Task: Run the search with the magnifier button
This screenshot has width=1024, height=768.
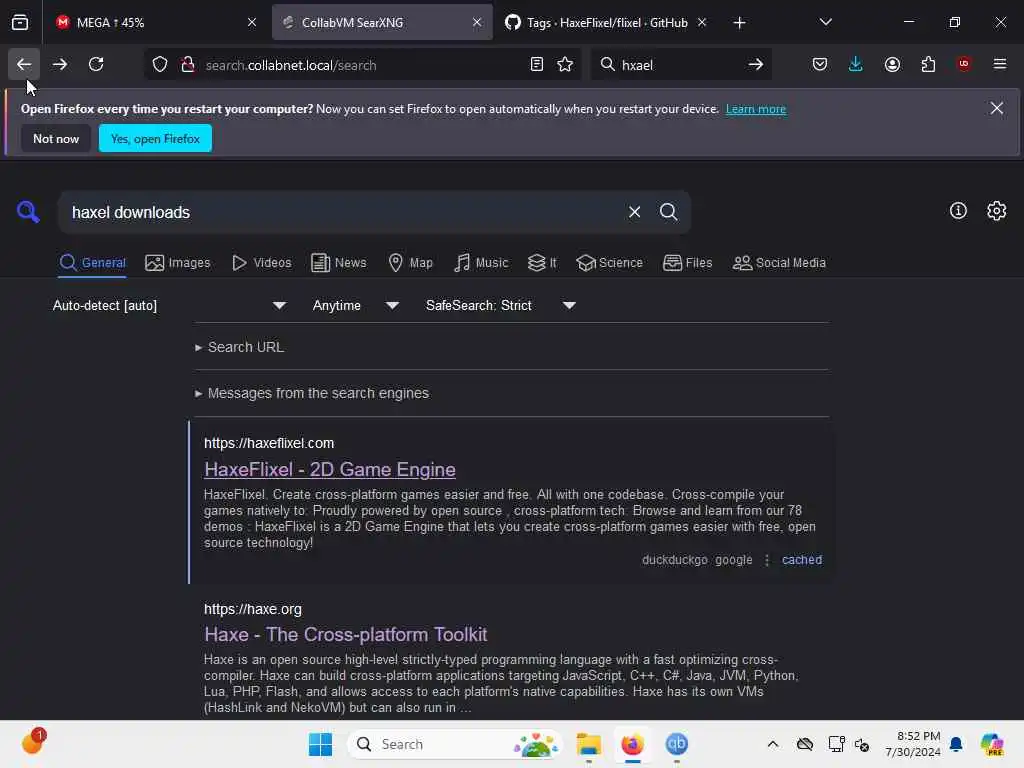Action: pos(668,212)
